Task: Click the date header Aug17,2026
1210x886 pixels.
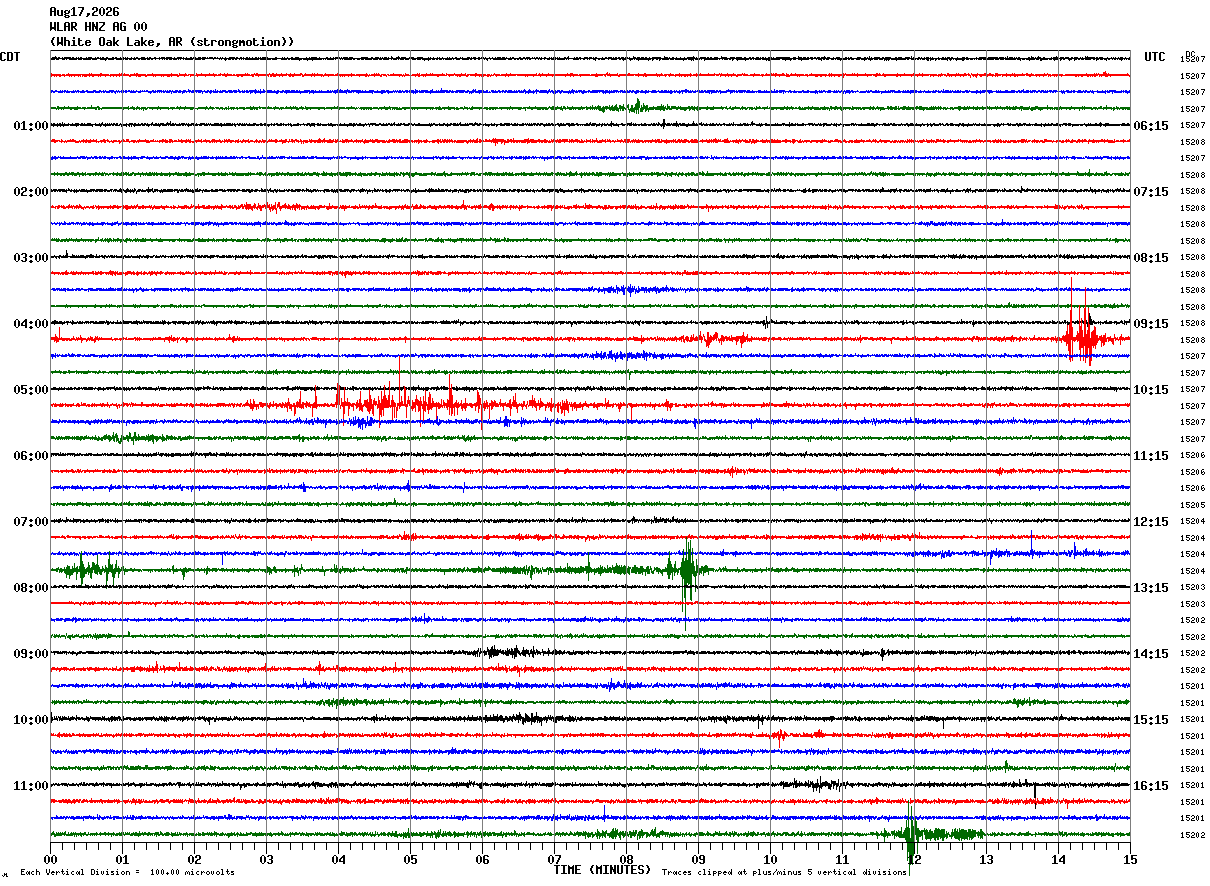Action: [84, 12]
